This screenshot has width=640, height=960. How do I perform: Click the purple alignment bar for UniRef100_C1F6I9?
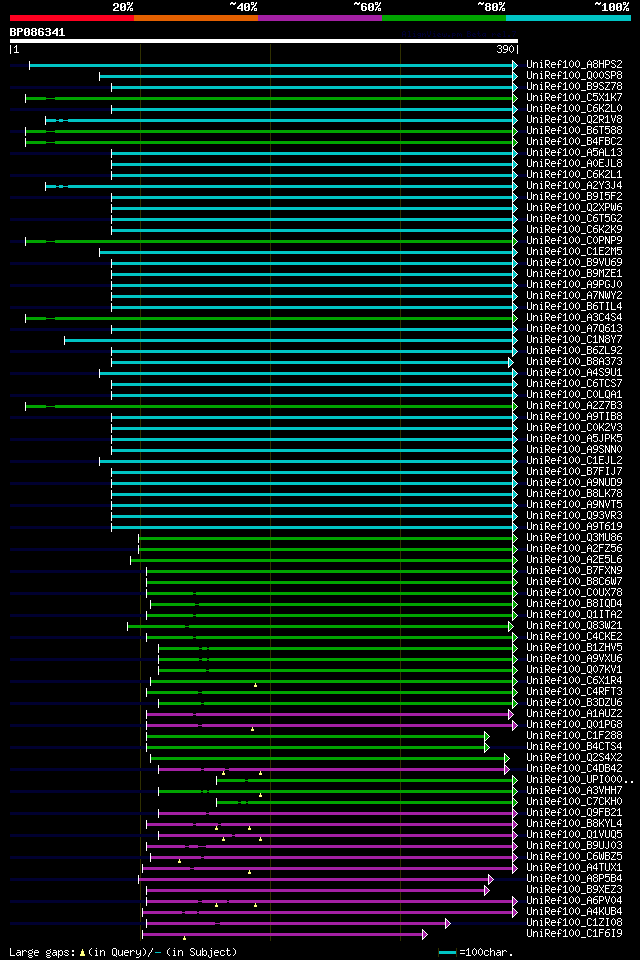pos(285,935)
